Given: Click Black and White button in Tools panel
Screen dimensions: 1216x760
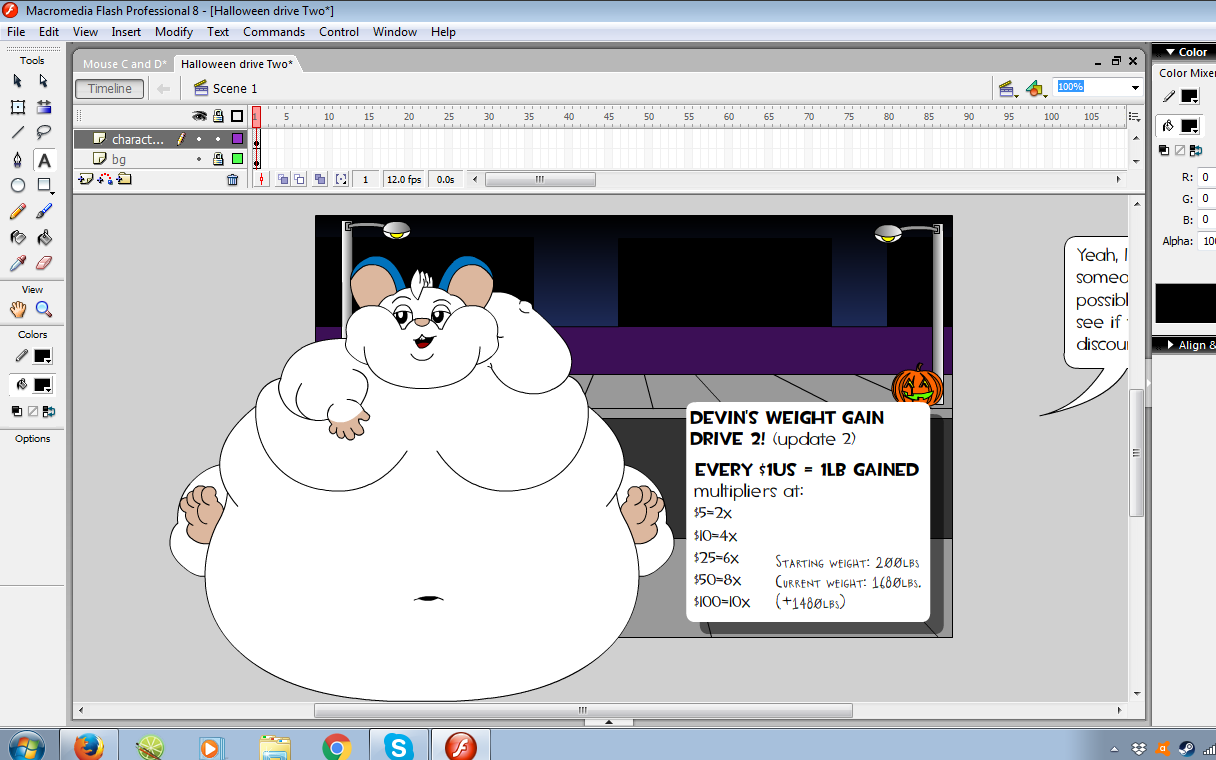Looking at the screenshot, I should (17, 411).
